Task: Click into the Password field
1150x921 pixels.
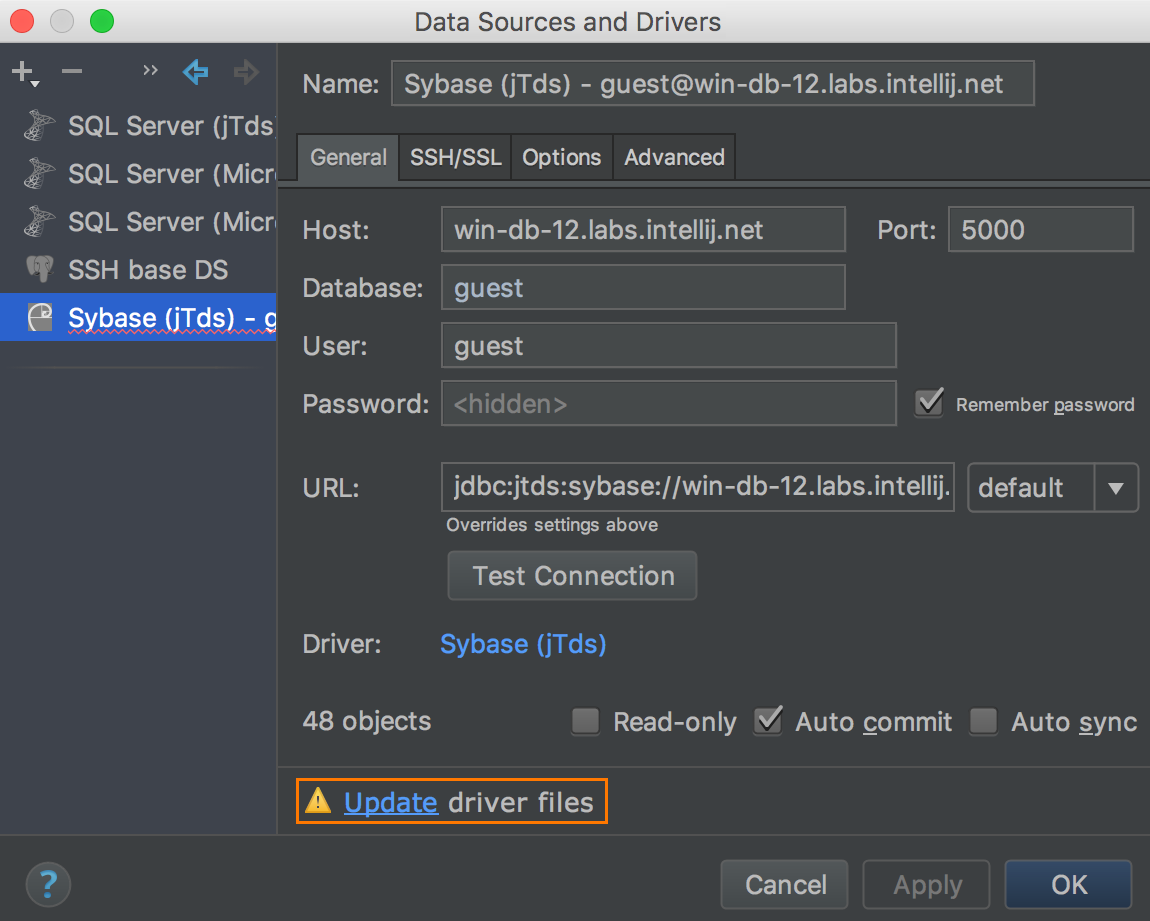Action: coord(668,403)
